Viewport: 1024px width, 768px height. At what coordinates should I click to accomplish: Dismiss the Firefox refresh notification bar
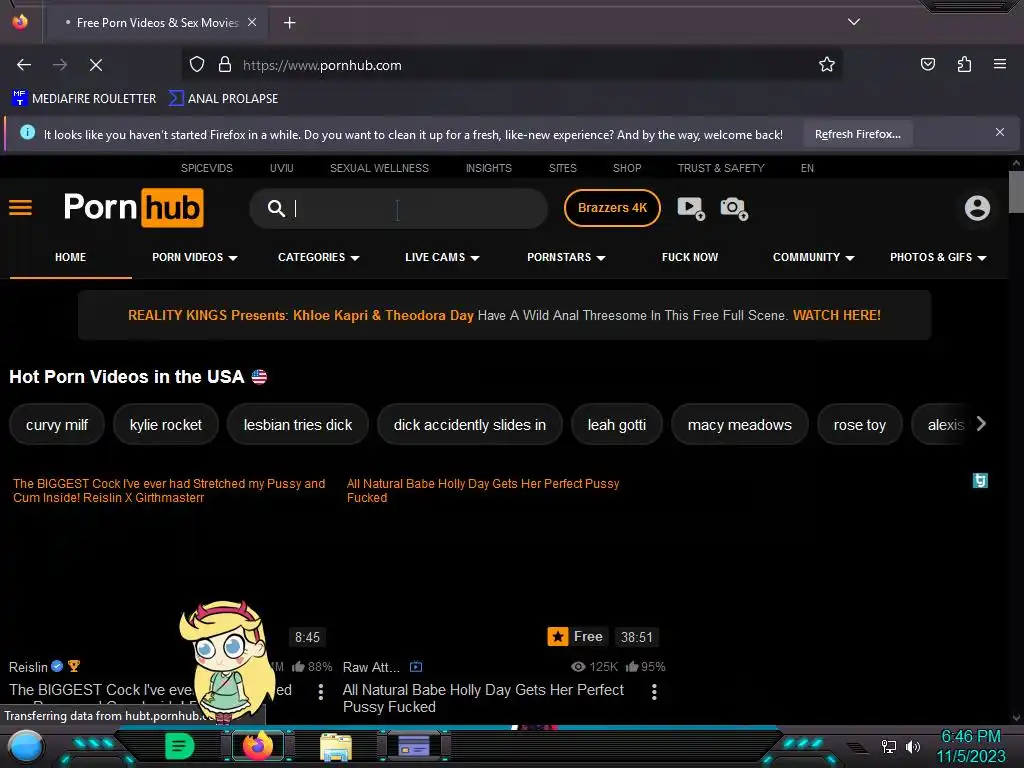pyautogui.click(x=999, y=133)
